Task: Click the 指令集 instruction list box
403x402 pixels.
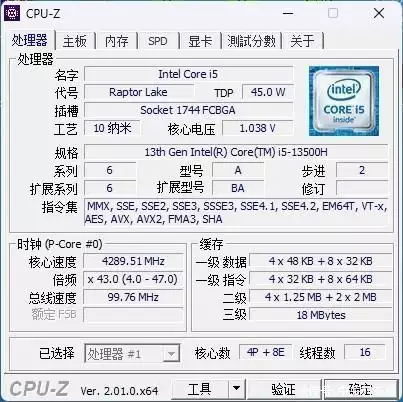Action: (236, 213)
